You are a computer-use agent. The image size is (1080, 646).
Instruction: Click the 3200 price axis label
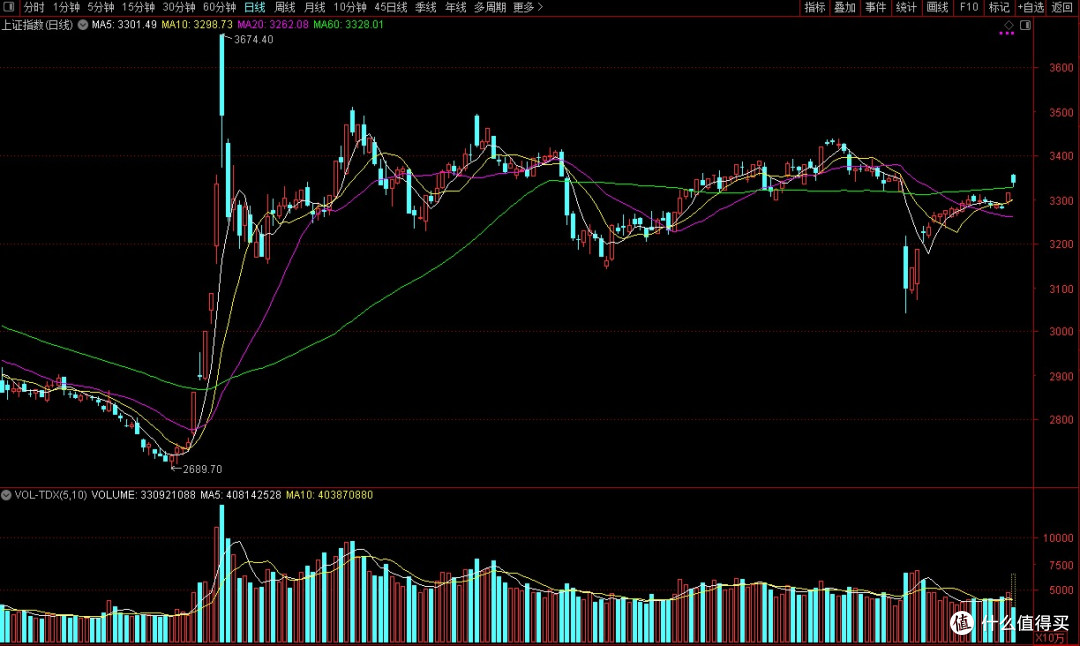pos(1061,244)
